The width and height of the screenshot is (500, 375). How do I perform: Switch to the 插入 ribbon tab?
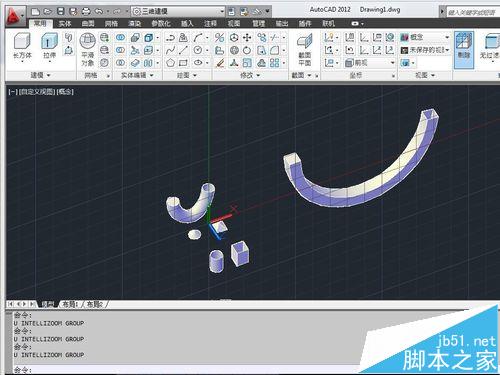187,23
